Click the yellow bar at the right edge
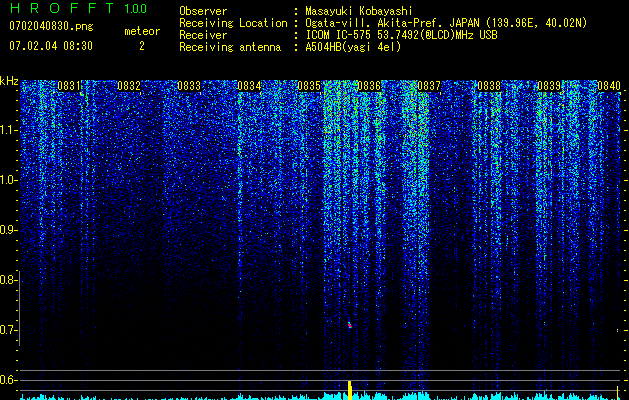Screen dimensions: 629x400 click(x=618, y=393)
